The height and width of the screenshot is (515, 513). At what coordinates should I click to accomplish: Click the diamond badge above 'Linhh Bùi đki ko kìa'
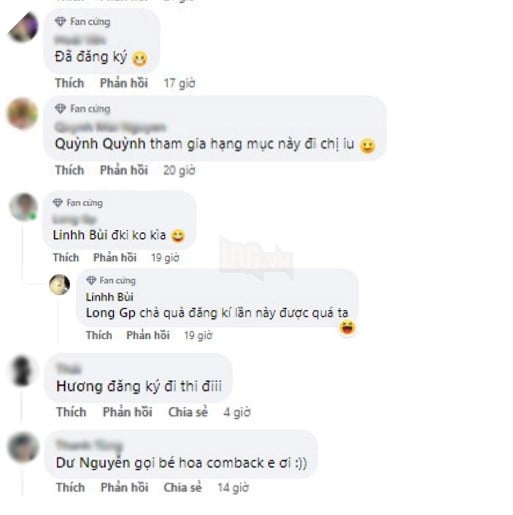tap(58, 203)
